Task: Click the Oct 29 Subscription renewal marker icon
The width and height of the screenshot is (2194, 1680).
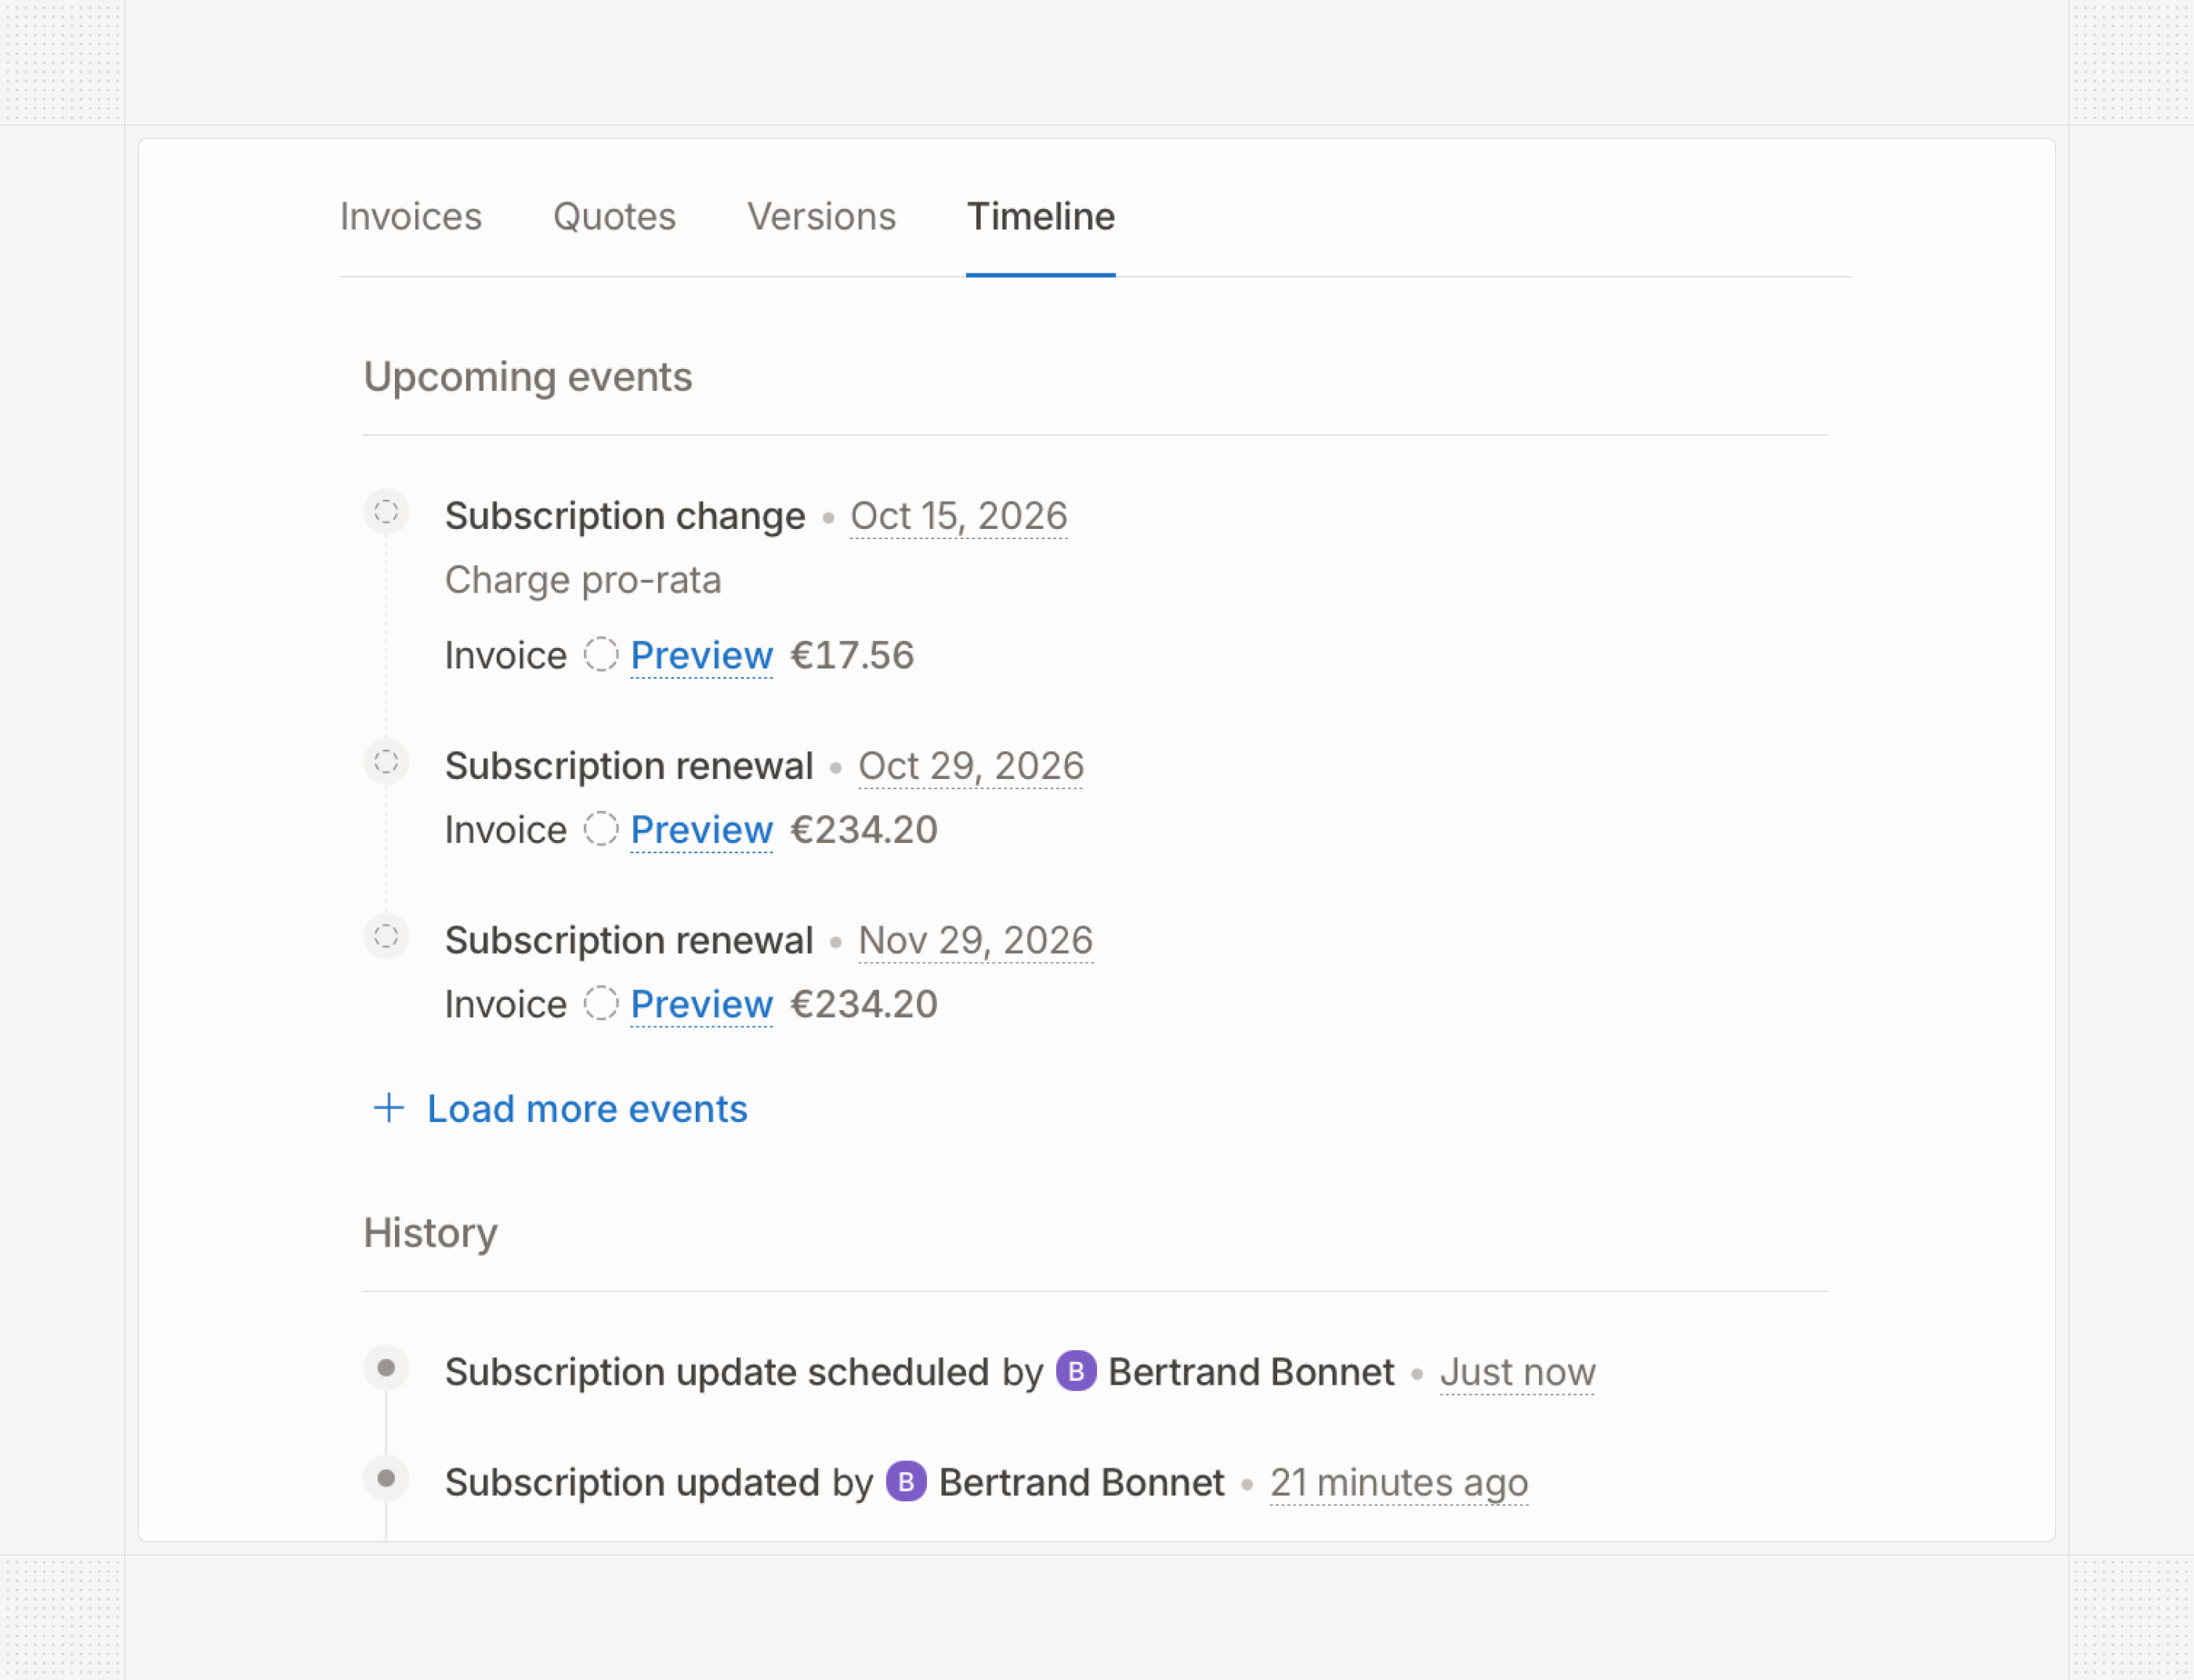Action: 386,762
